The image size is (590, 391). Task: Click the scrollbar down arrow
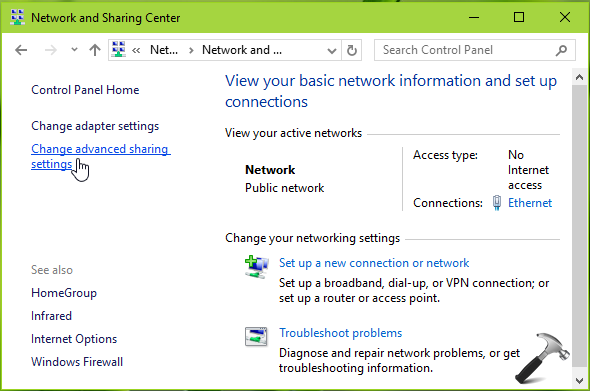(x=579, y=381)
